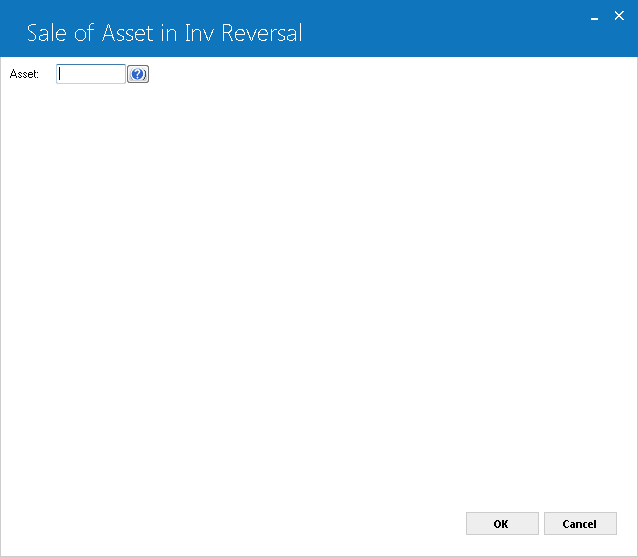
Task: Click inside the Asset text field
Action: [x=91, y=74]
